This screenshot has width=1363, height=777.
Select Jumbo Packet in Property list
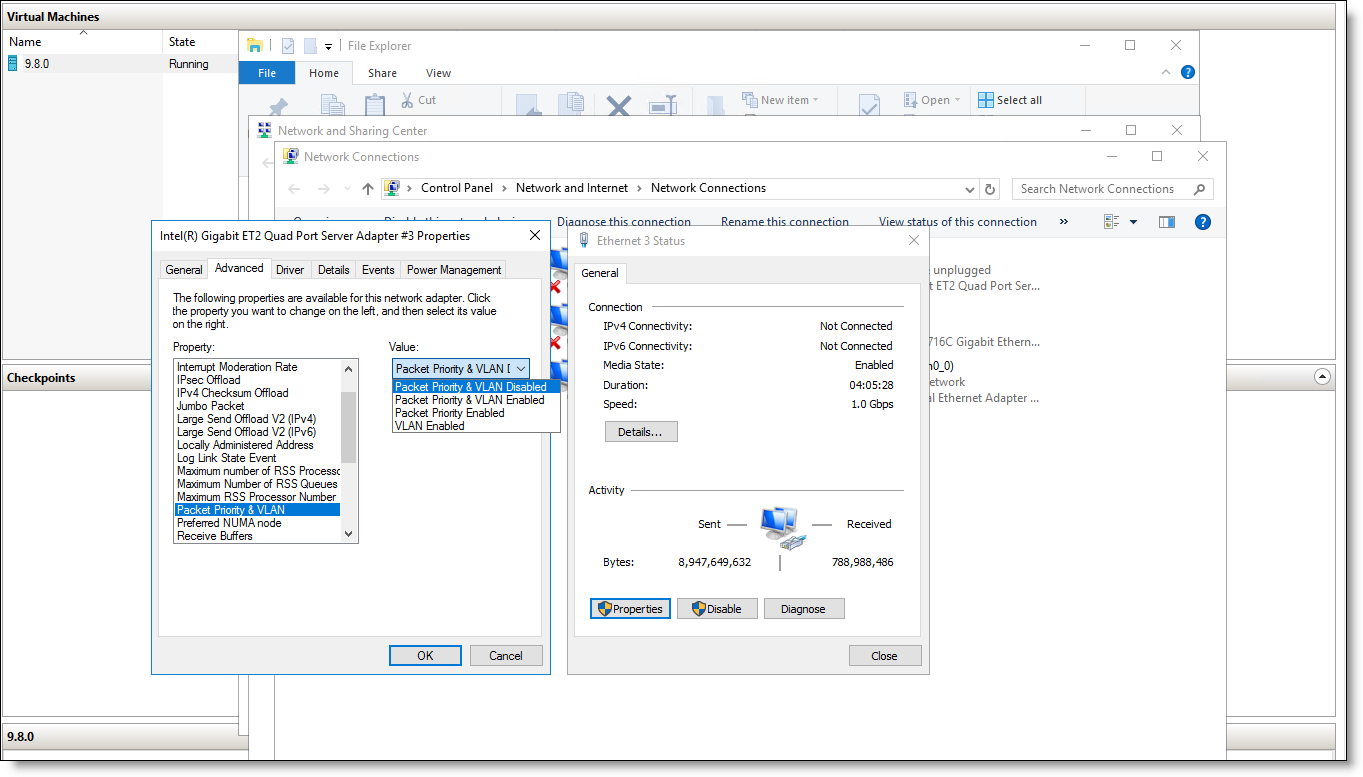click(257, 406)
